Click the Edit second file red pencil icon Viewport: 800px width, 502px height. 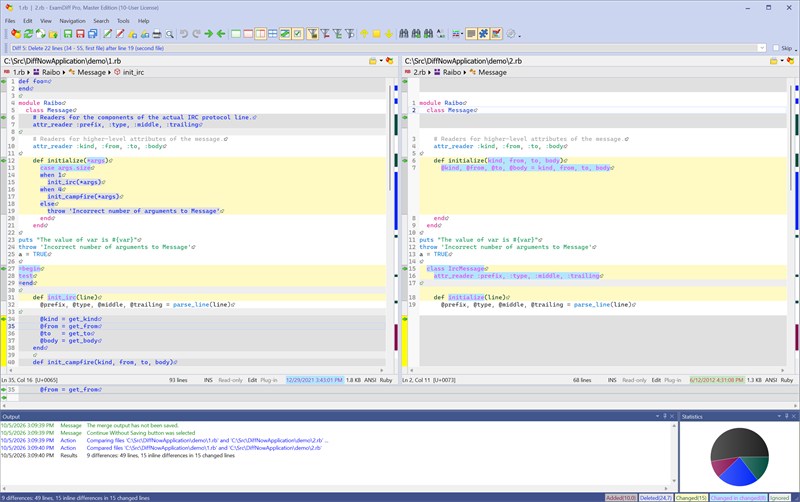(120, 34)
